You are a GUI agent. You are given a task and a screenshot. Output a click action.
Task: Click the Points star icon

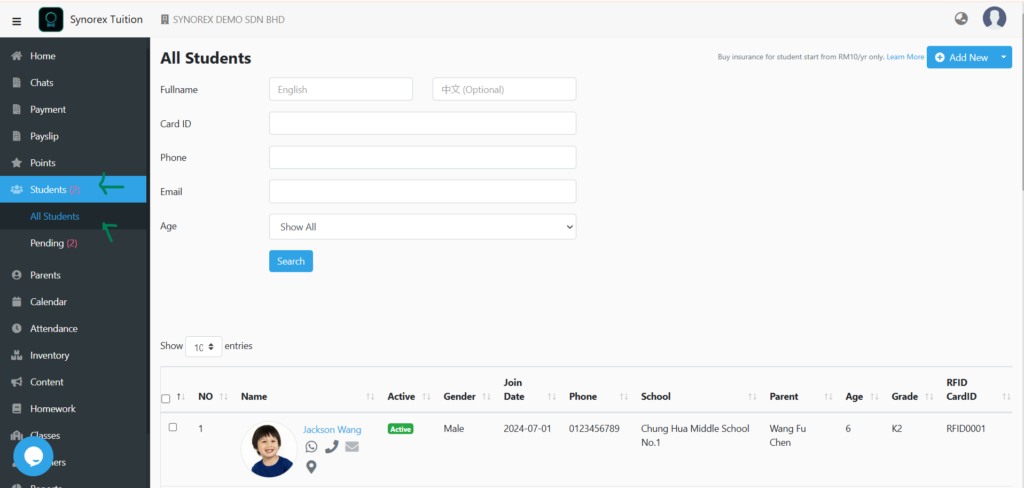(x=17, y=163)
